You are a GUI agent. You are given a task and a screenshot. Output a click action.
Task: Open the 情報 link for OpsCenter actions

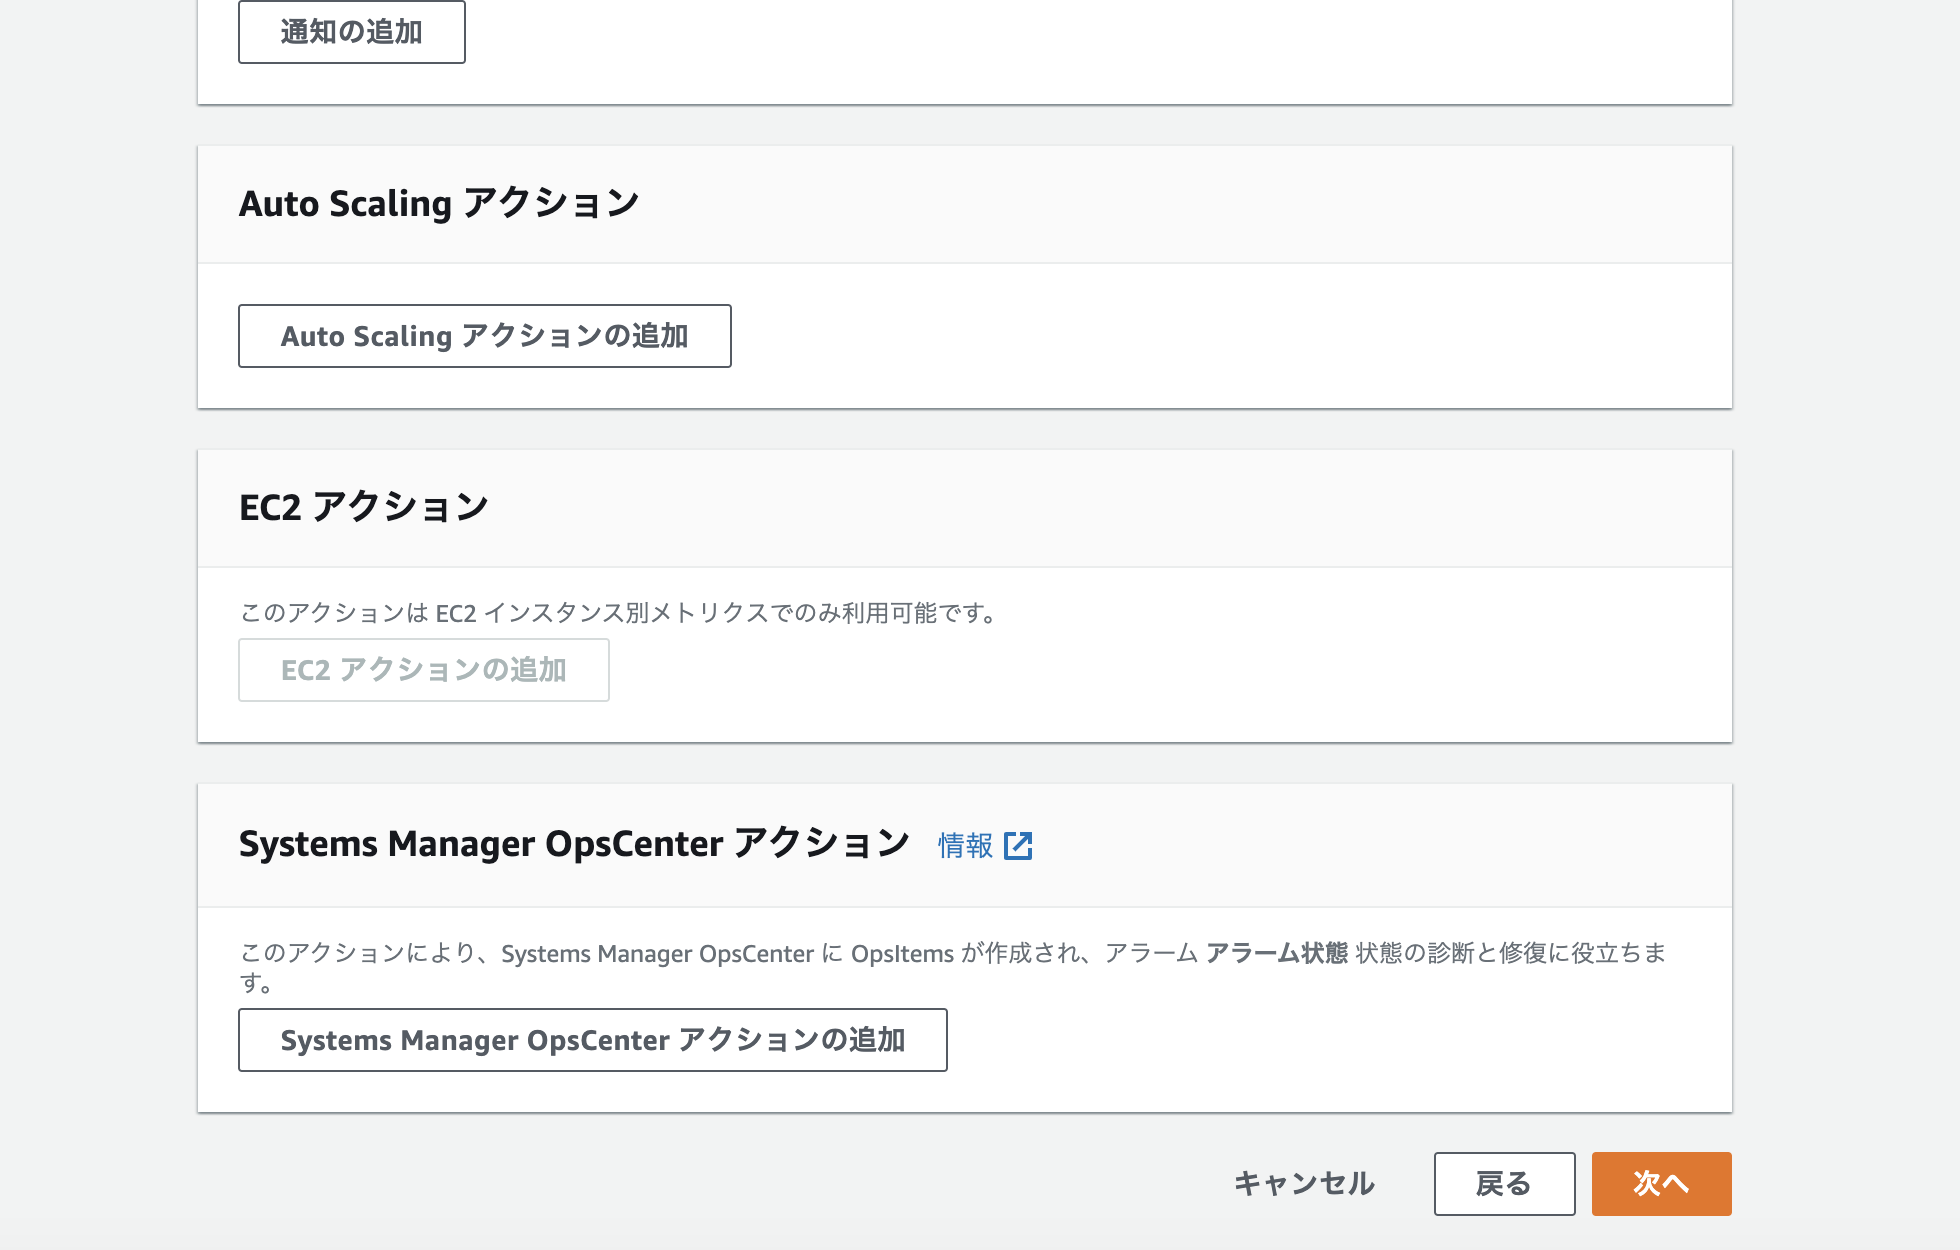(963, 845)
